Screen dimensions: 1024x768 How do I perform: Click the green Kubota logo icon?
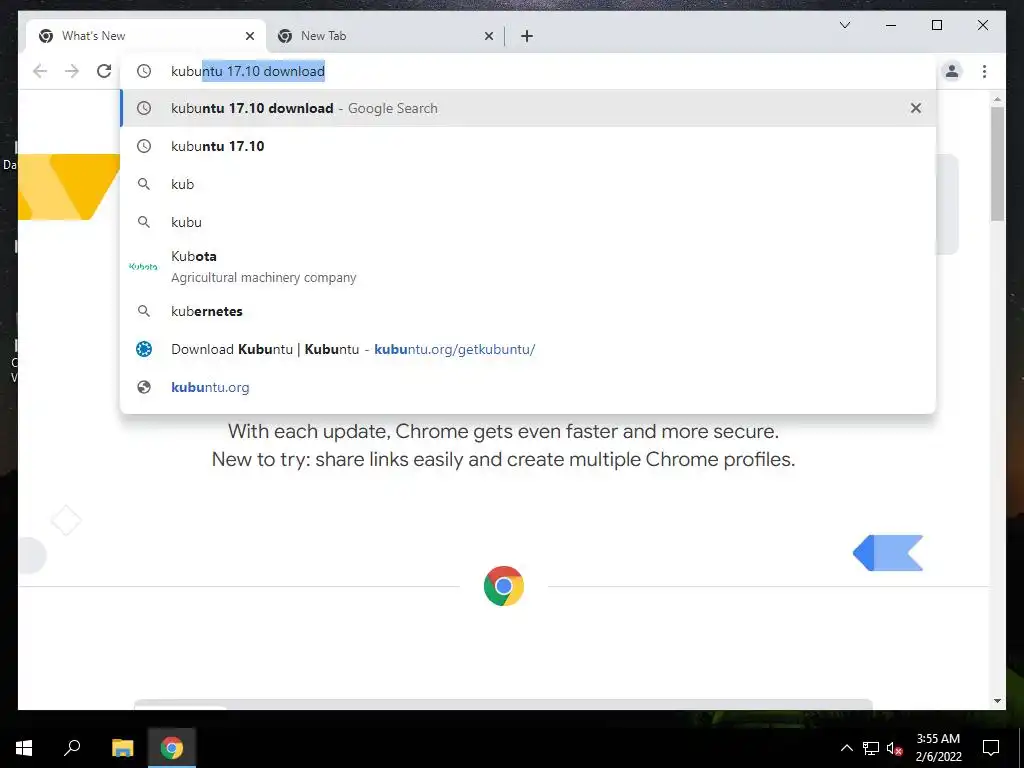[143, 266]
